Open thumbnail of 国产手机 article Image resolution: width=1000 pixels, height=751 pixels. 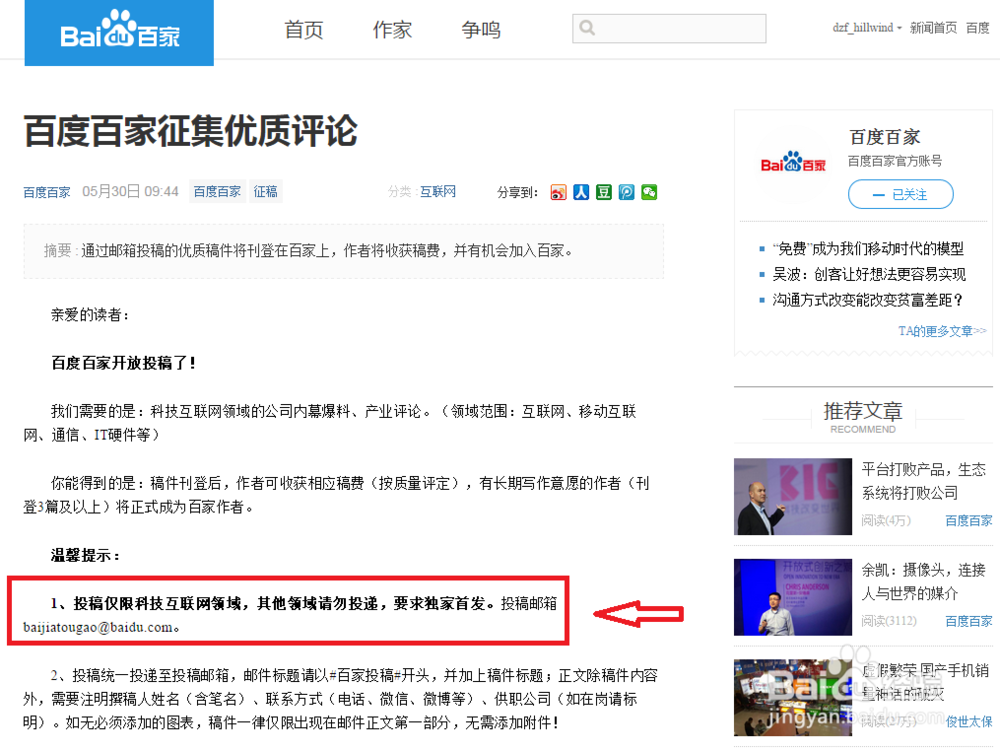(x=793, y=697)
